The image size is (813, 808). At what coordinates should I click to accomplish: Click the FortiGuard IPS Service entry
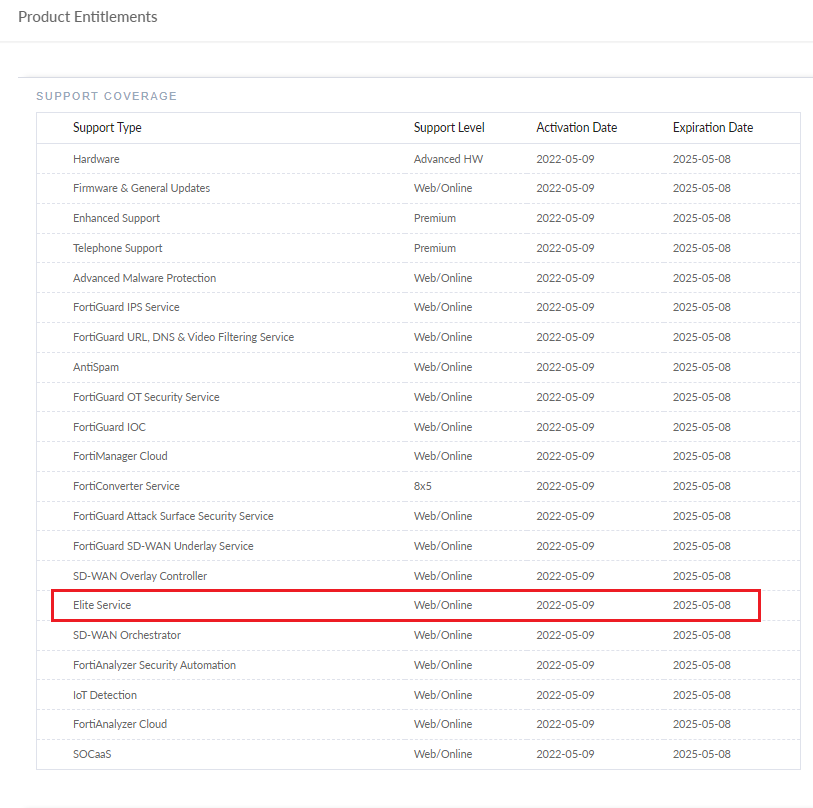coord(126,307)
